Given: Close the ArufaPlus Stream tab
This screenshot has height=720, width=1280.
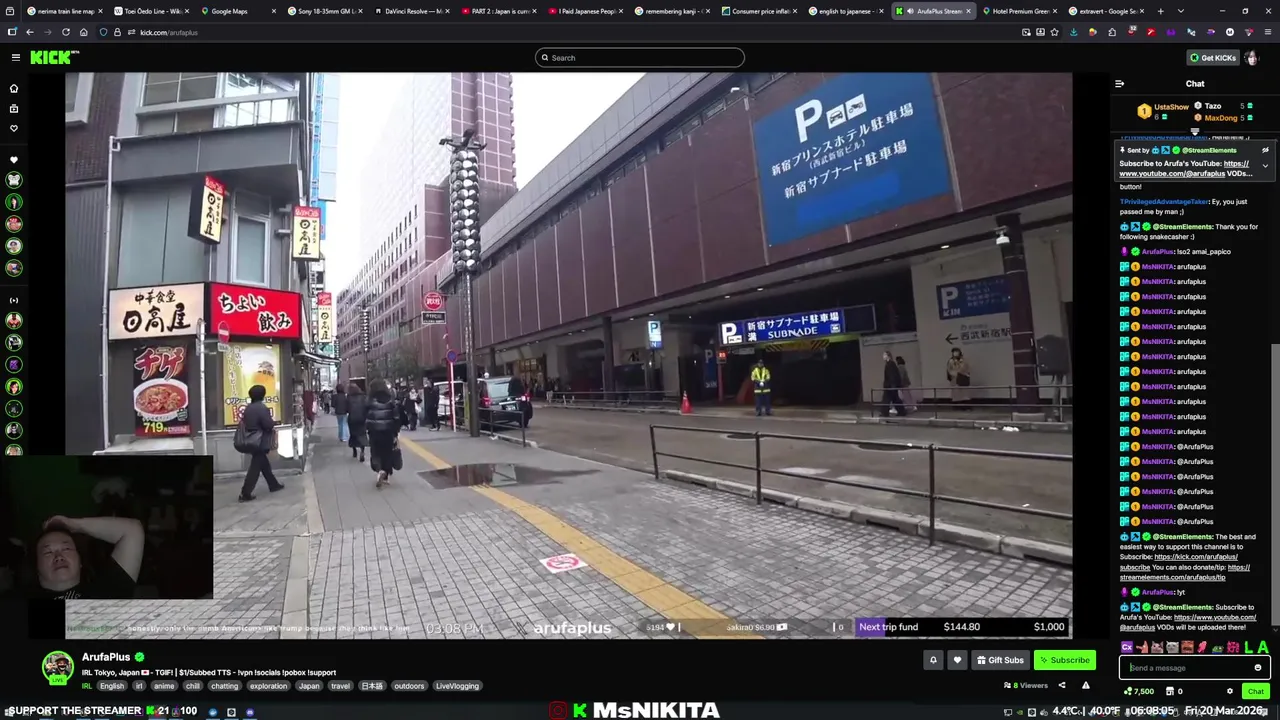Looking at the screenshot, I should click(970, 11).
